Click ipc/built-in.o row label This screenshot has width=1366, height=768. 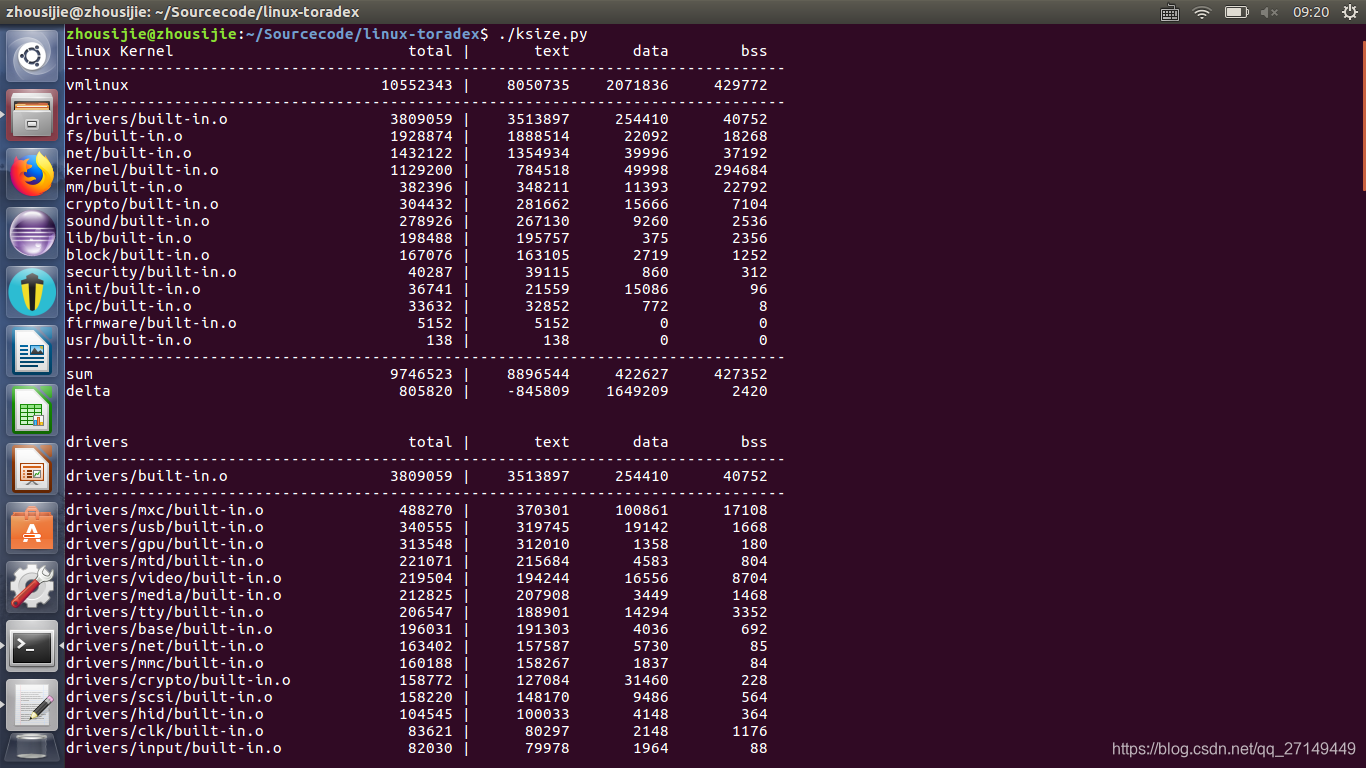pyautogui.click(x=129, y=306)
